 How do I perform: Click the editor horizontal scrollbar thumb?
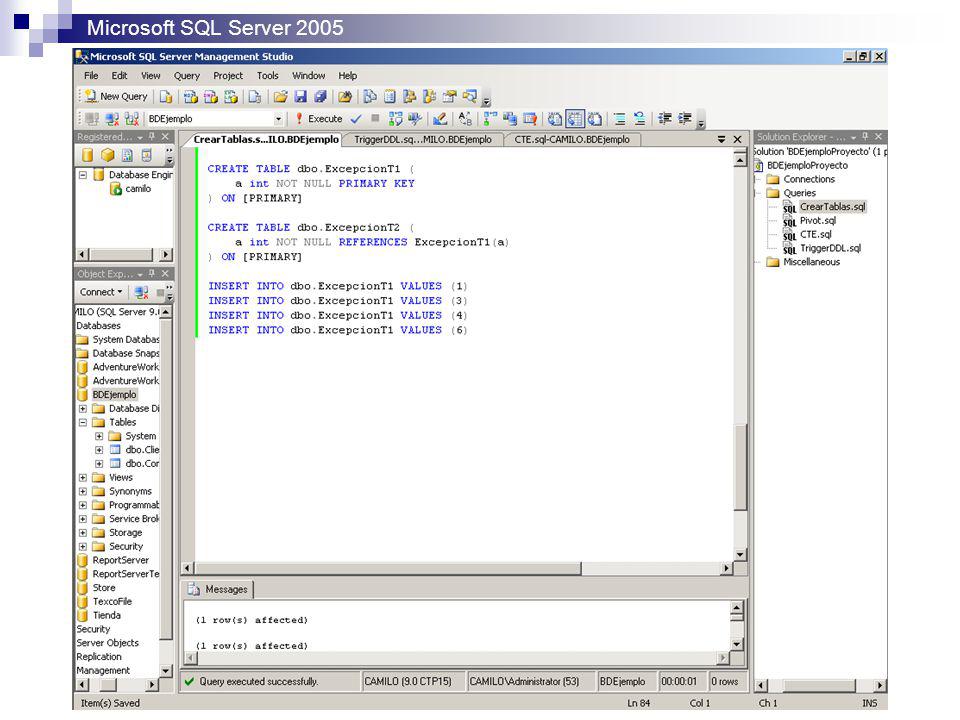pos(388,569)
